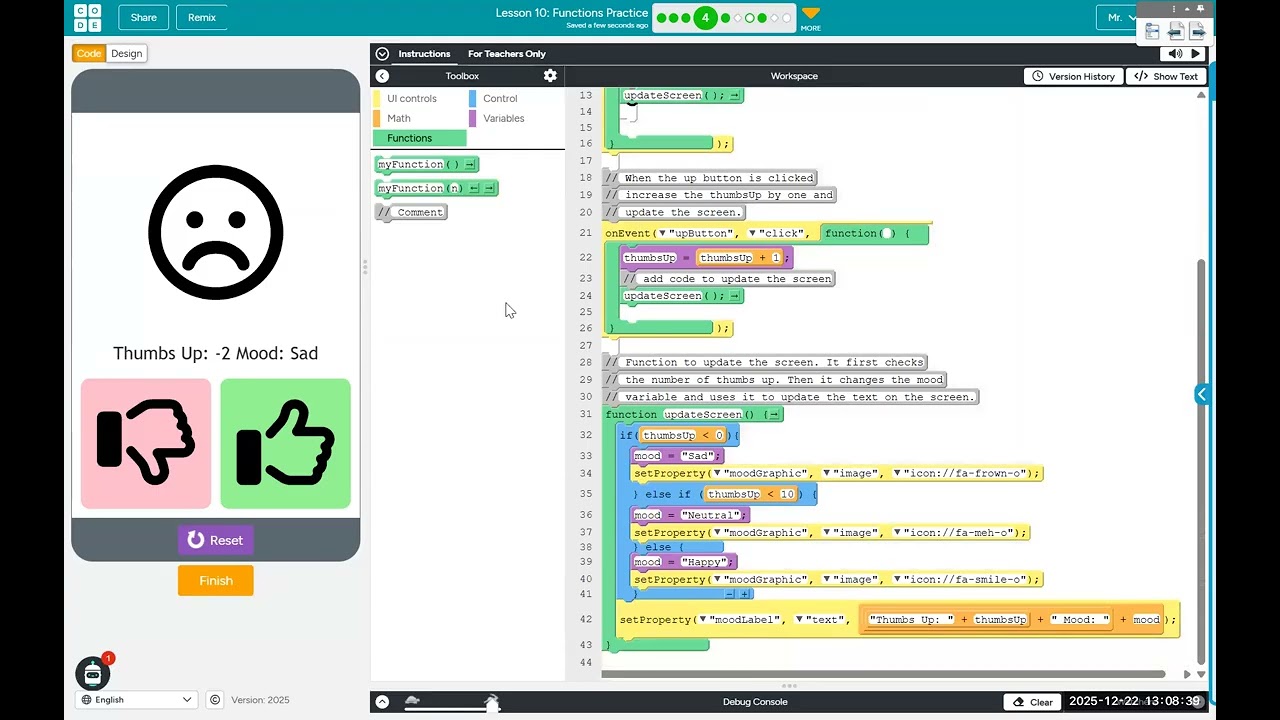The image size is (1280, 720).
Task: Click the Reset button
Action: pos(216,540)
